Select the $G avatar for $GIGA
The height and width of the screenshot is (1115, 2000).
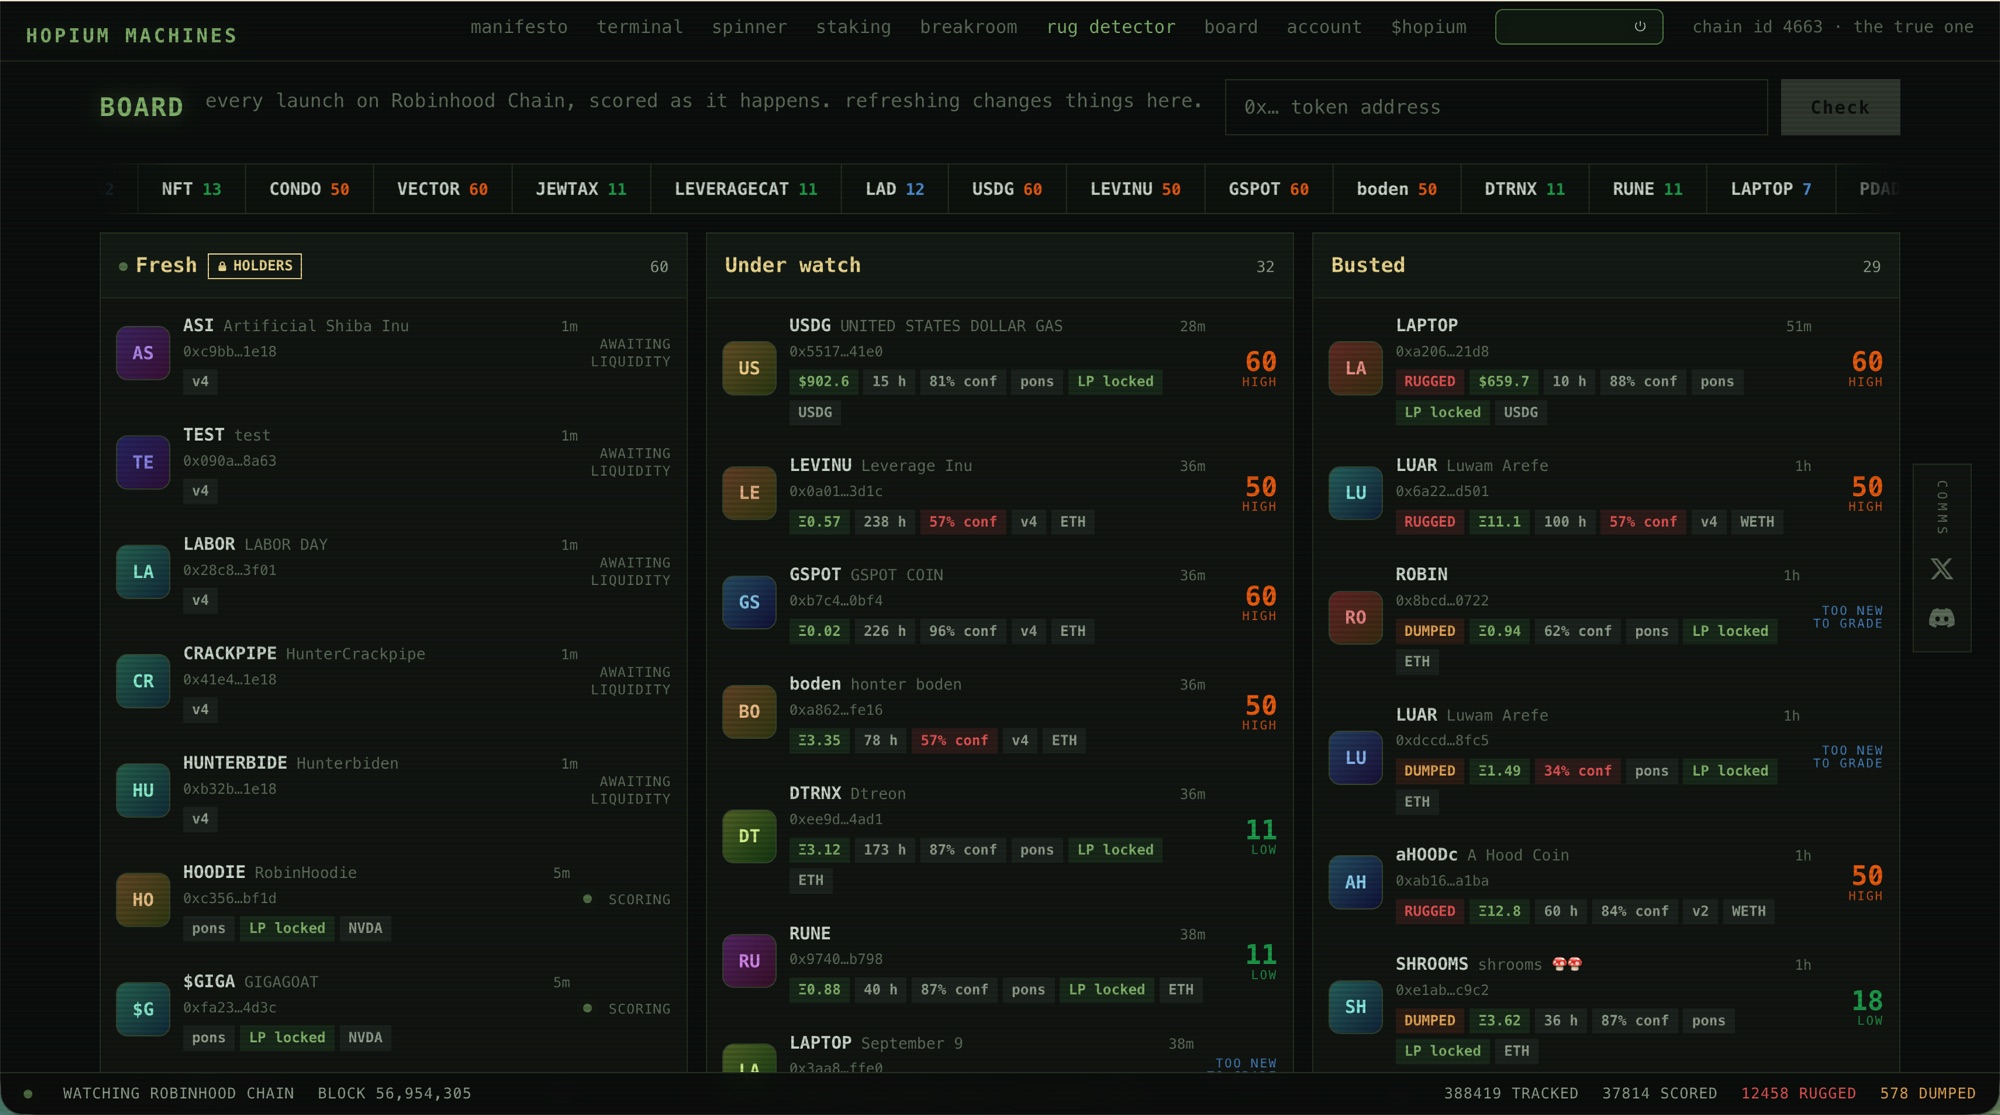(x=143, y=1009)
